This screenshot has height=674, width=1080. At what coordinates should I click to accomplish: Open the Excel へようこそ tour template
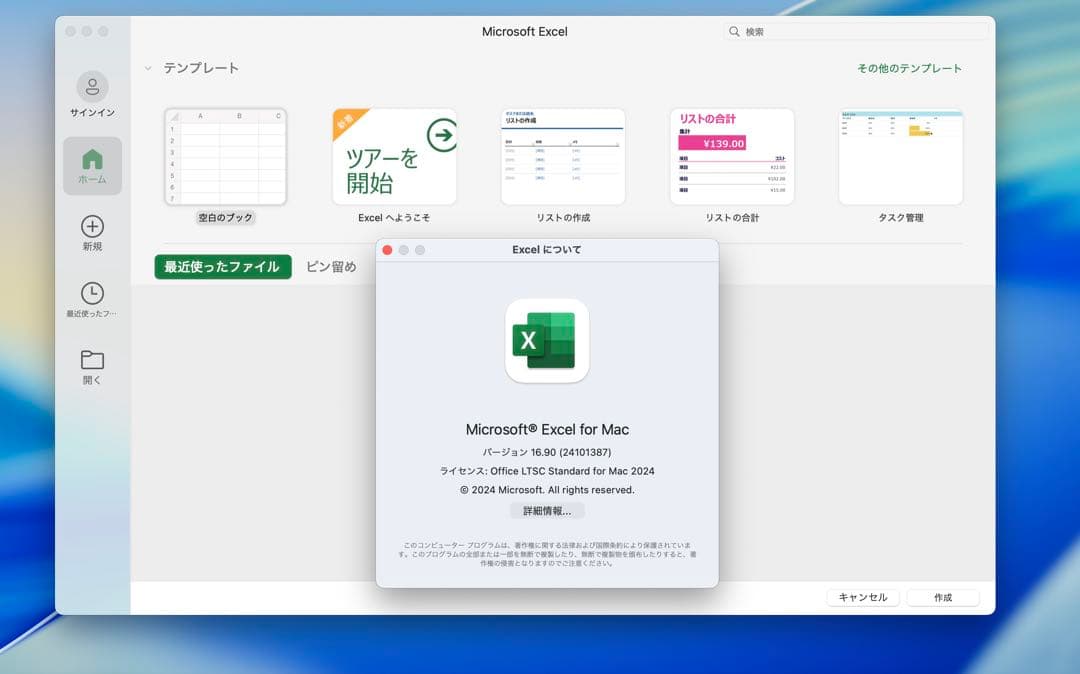[393, 155]
